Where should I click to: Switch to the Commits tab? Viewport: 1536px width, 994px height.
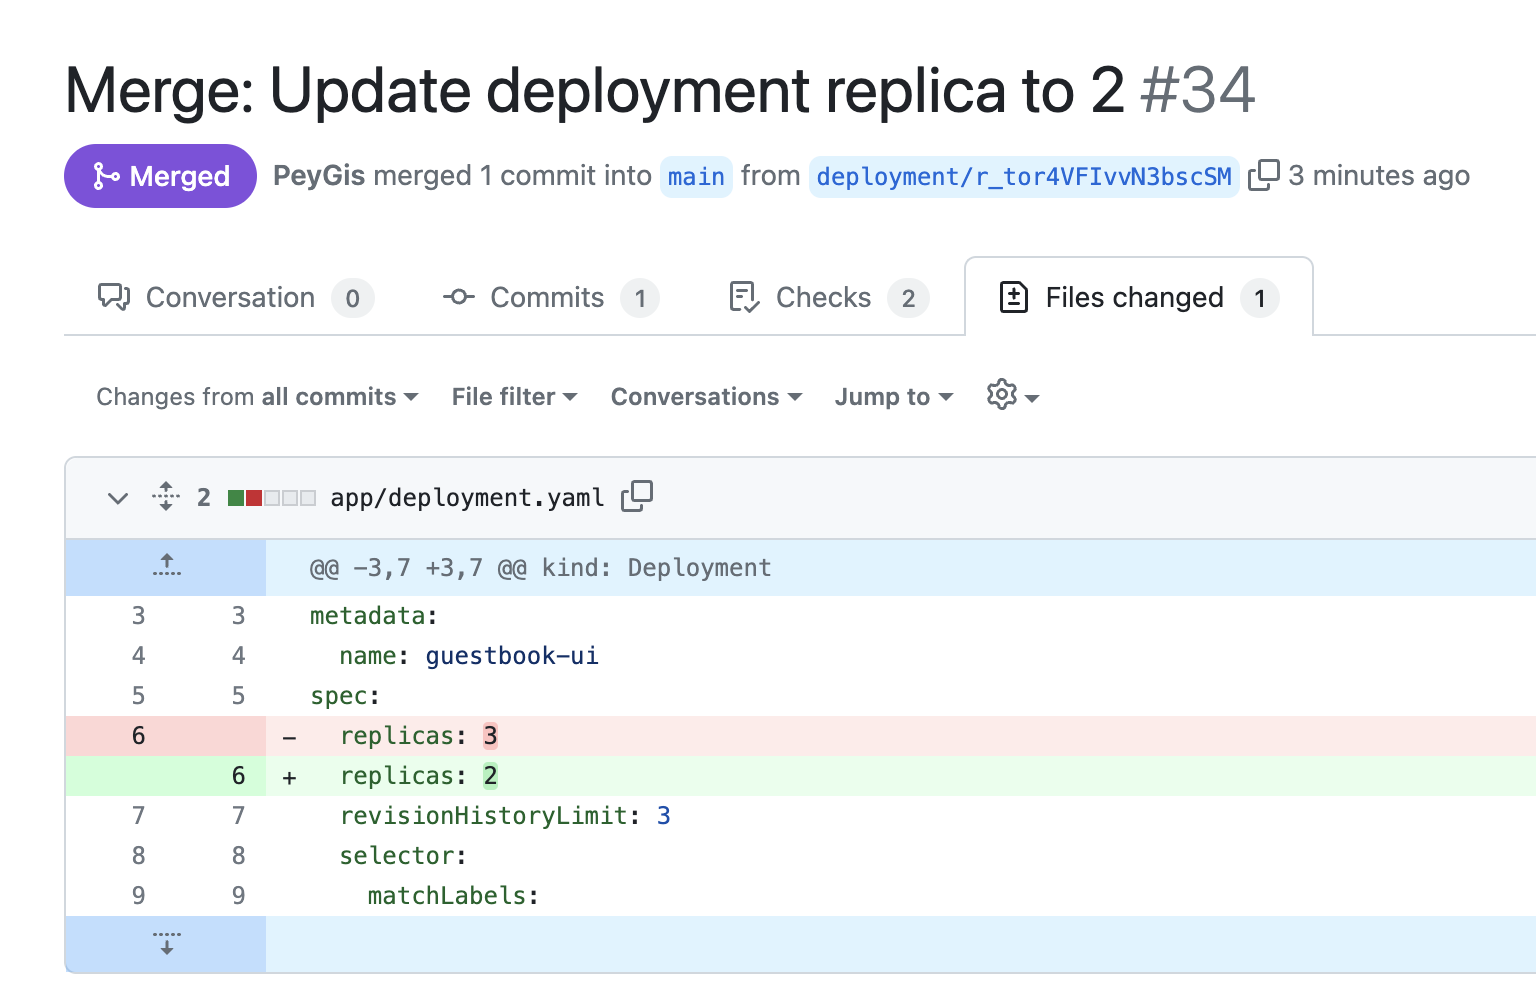pyautogui.click(x=550, y=298)
